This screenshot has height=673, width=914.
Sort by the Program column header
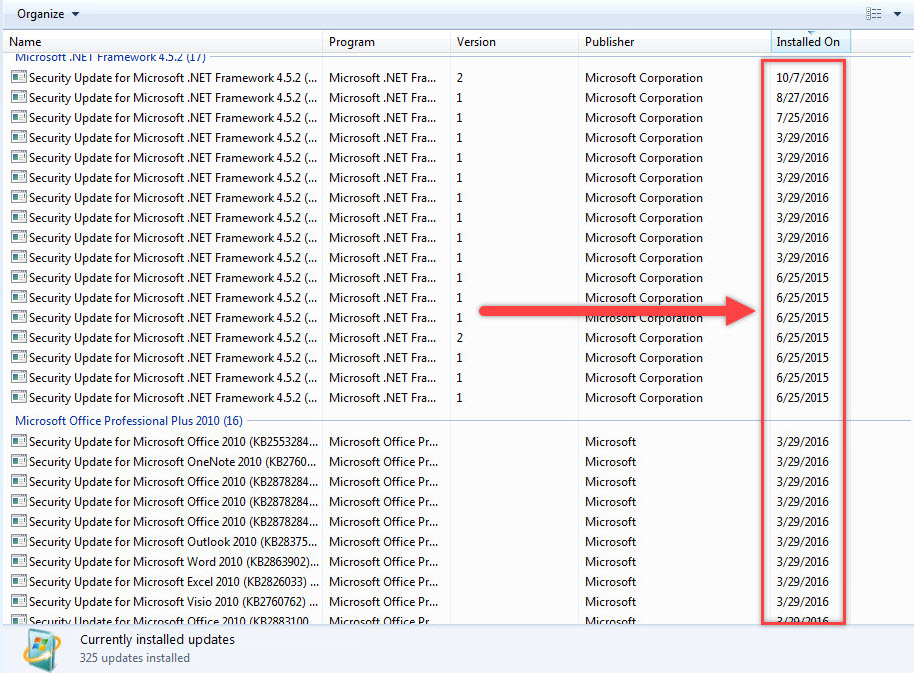(x=385, y=42)
